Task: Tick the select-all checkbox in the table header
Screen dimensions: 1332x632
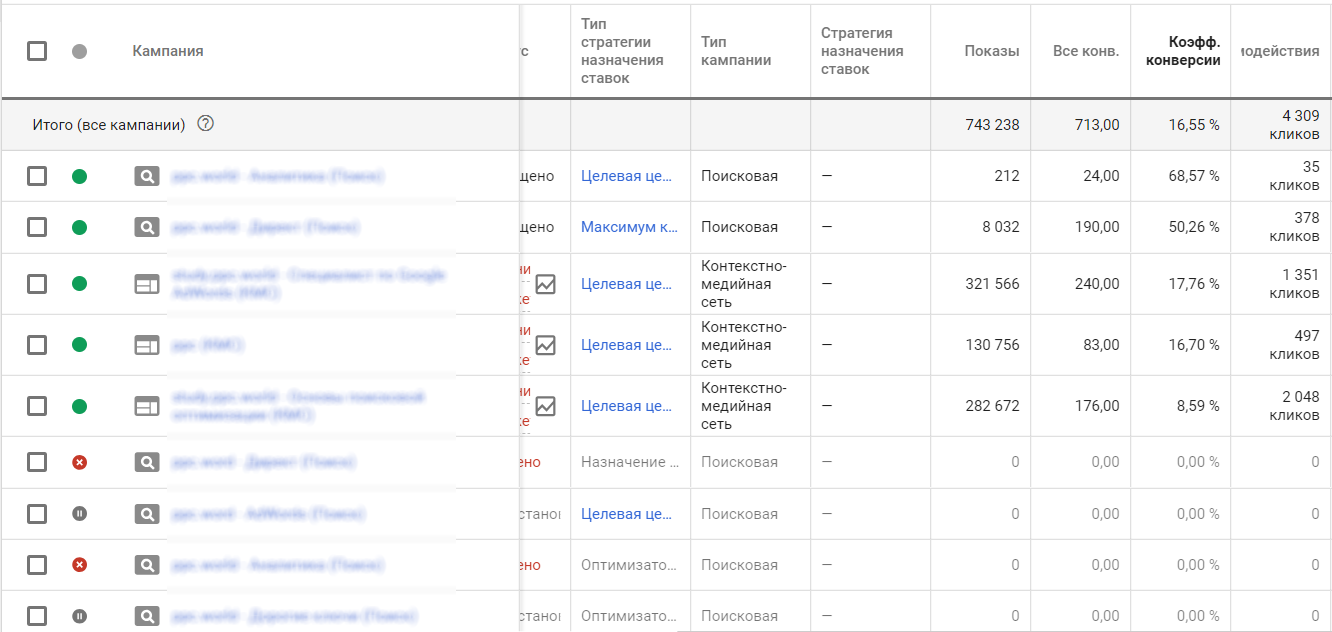Action: pos(37,51)
